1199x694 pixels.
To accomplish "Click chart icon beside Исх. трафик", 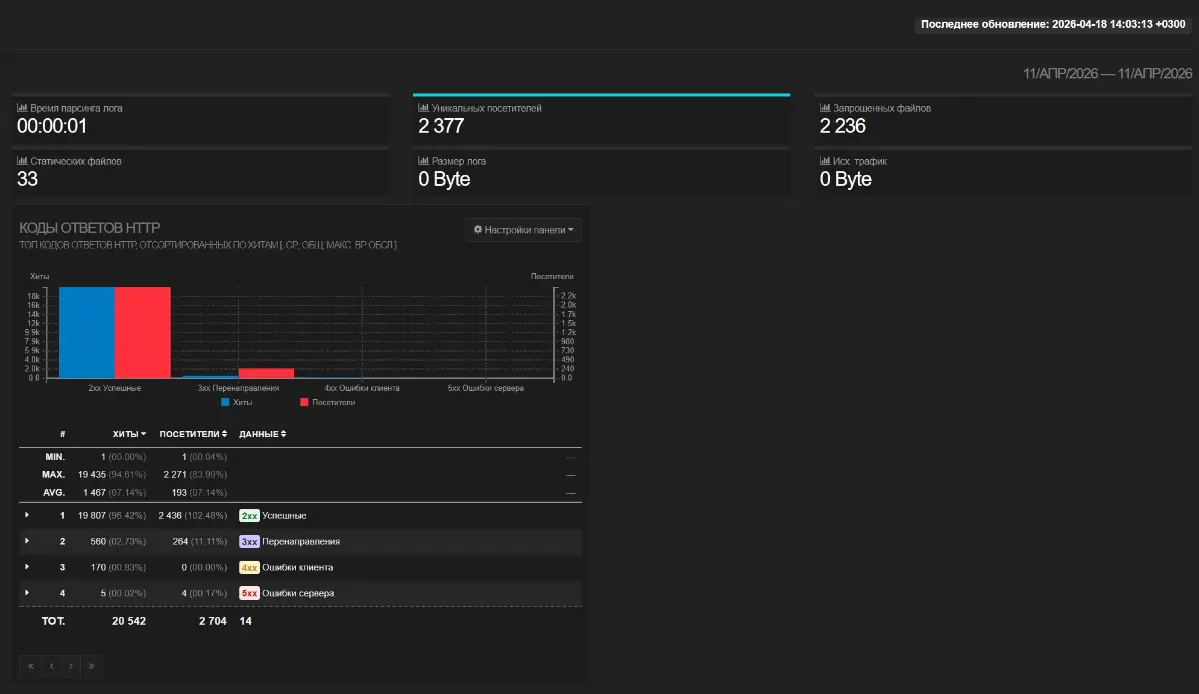I will (825, 161).
